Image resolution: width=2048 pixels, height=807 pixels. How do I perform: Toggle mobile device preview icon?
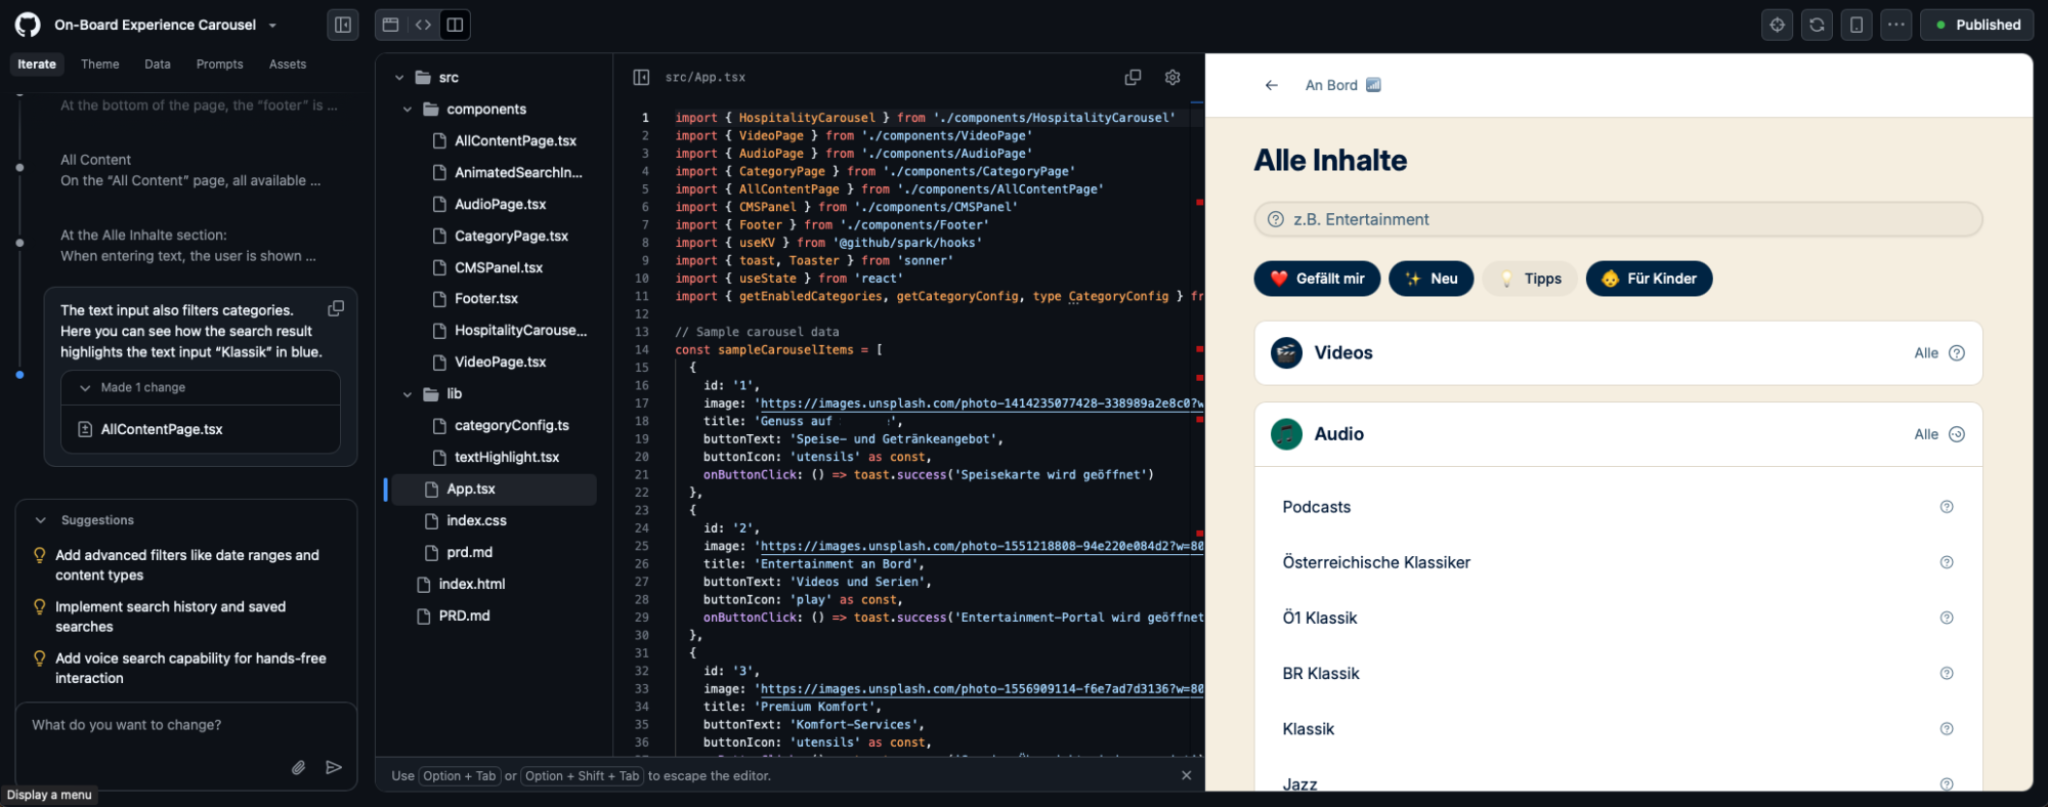click(x=1856, y=25)
